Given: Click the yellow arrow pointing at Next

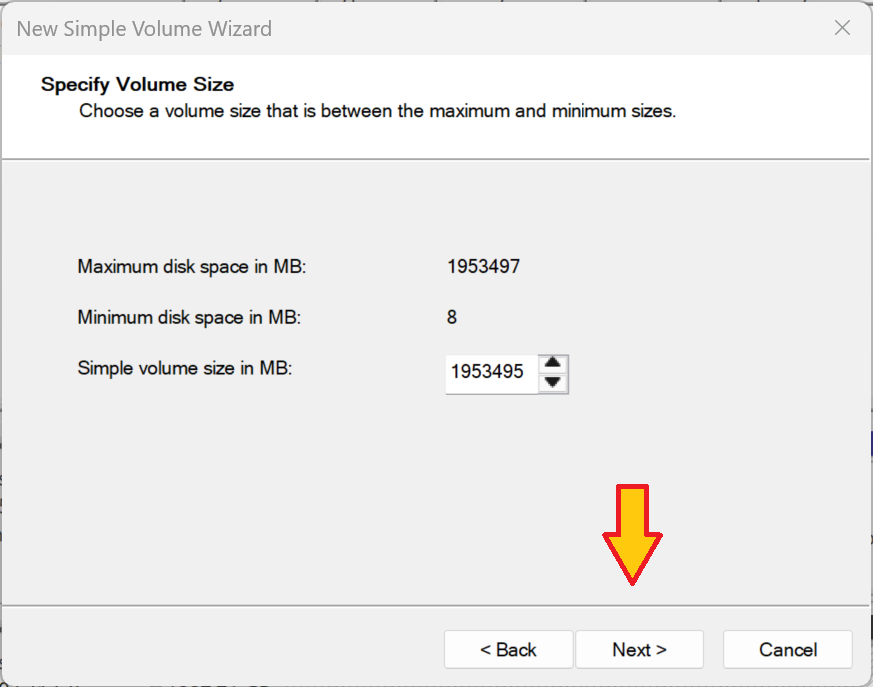Looking at the screenshot, I should pyautogui.click(x=632, y=534).
